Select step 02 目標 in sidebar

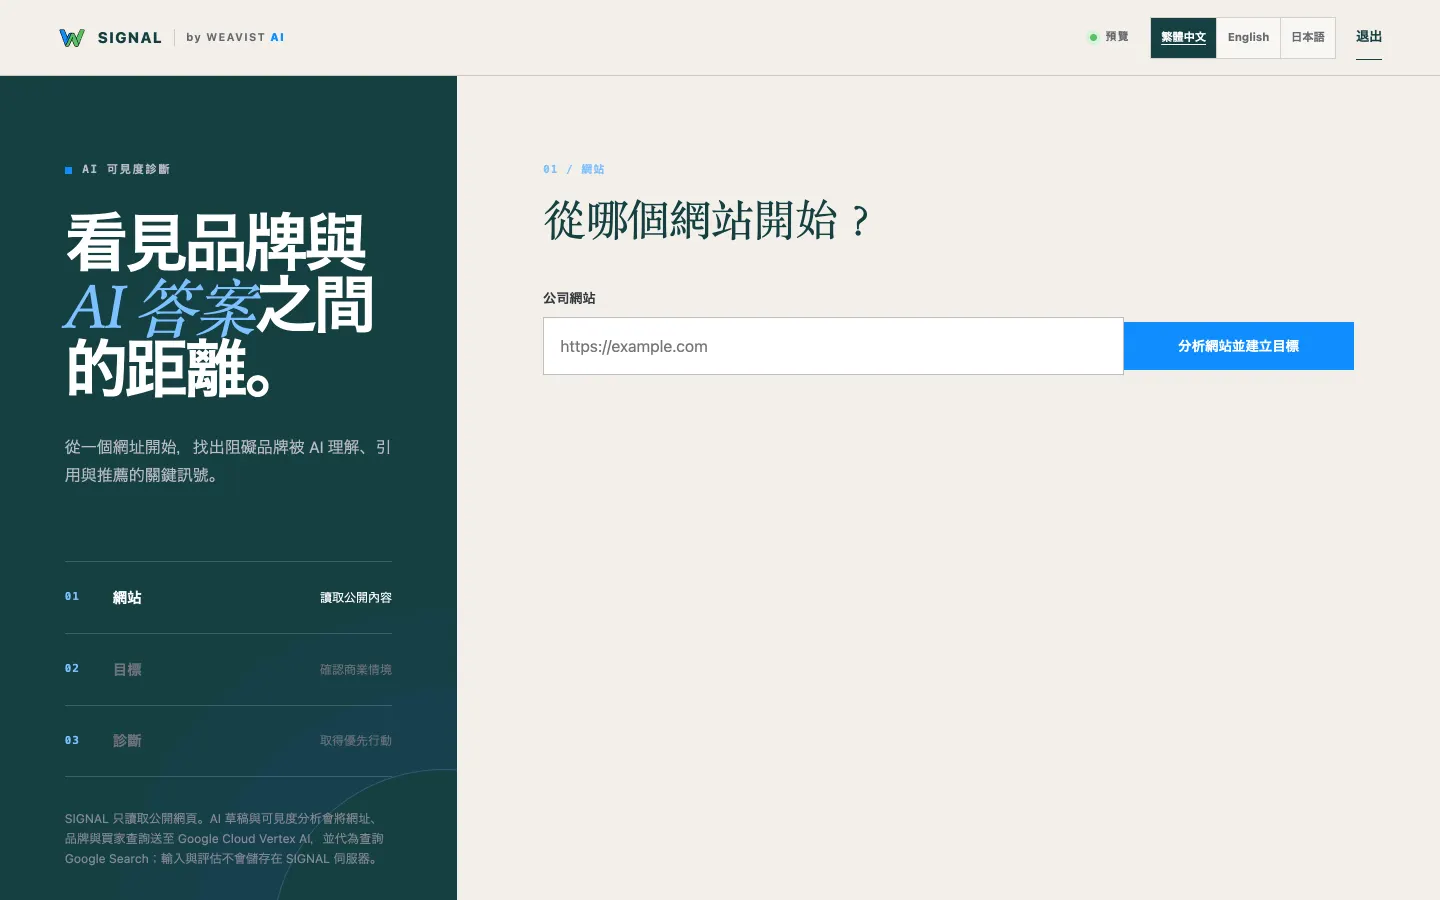(x=228, y=669)
